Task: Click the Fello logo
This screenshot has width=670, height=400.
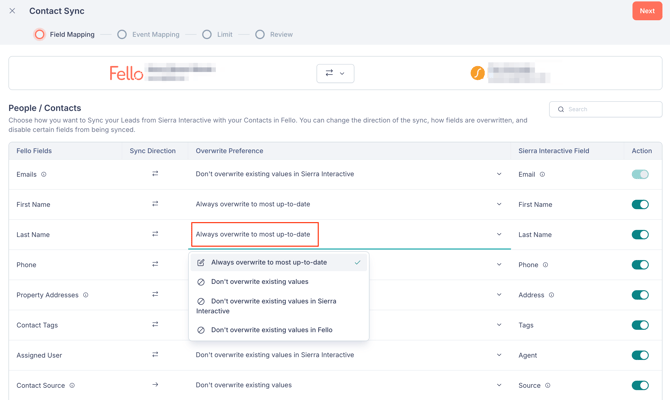Action: 126,74
